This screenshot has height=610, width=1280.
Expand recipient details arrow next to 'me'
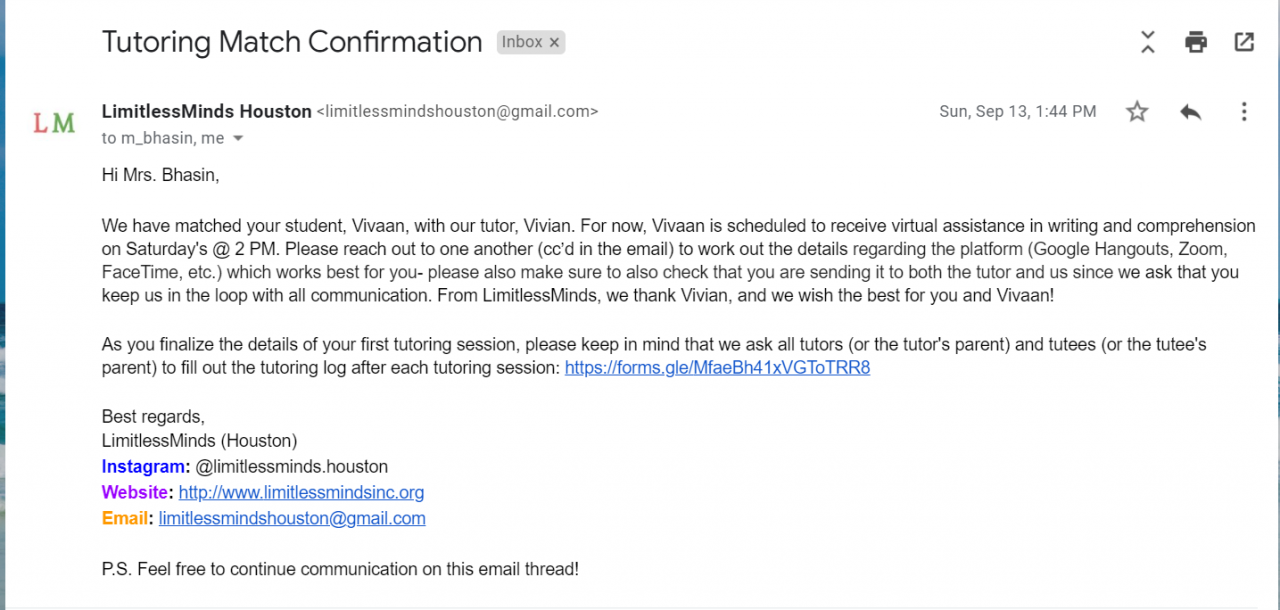tap(238, 138)
